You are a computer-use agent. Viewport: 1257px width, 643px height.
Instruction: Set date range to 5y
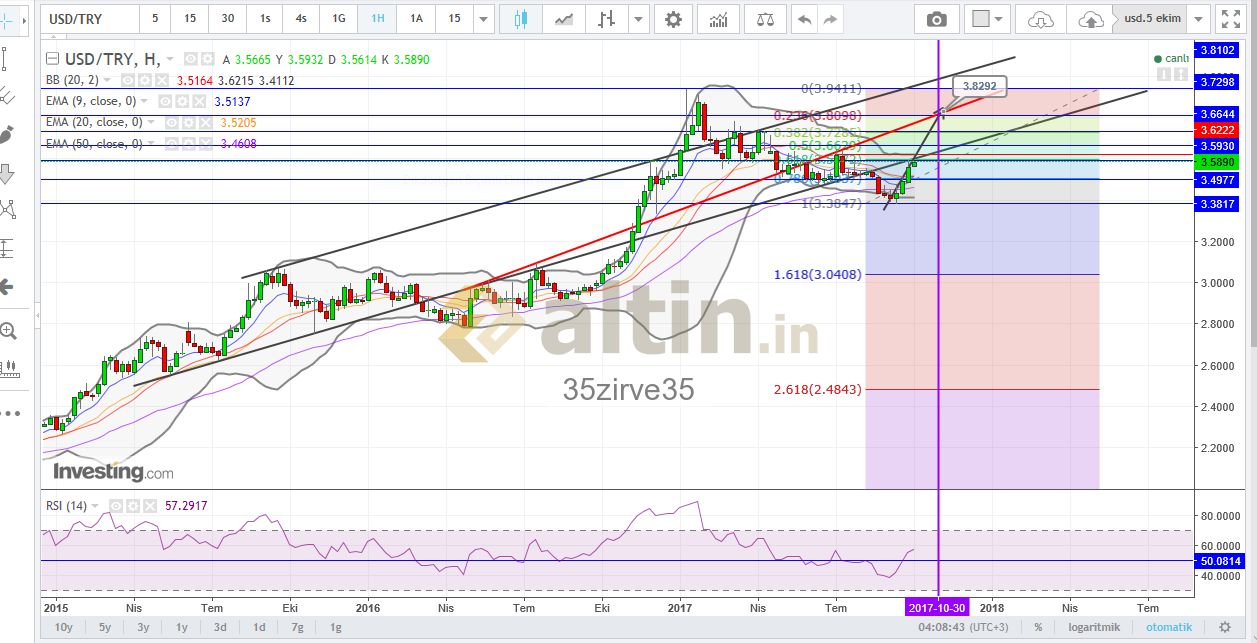[105, 627]
